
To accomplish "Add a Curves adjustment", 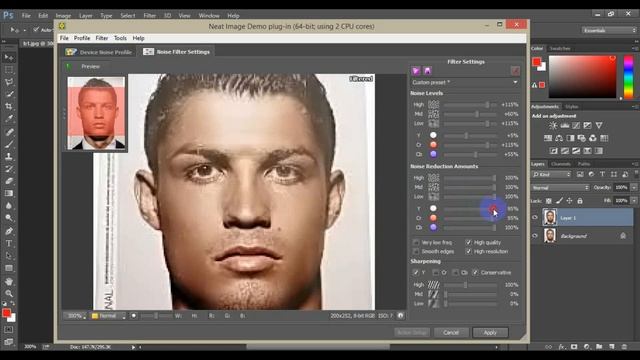I will click(x=576, y=125).
